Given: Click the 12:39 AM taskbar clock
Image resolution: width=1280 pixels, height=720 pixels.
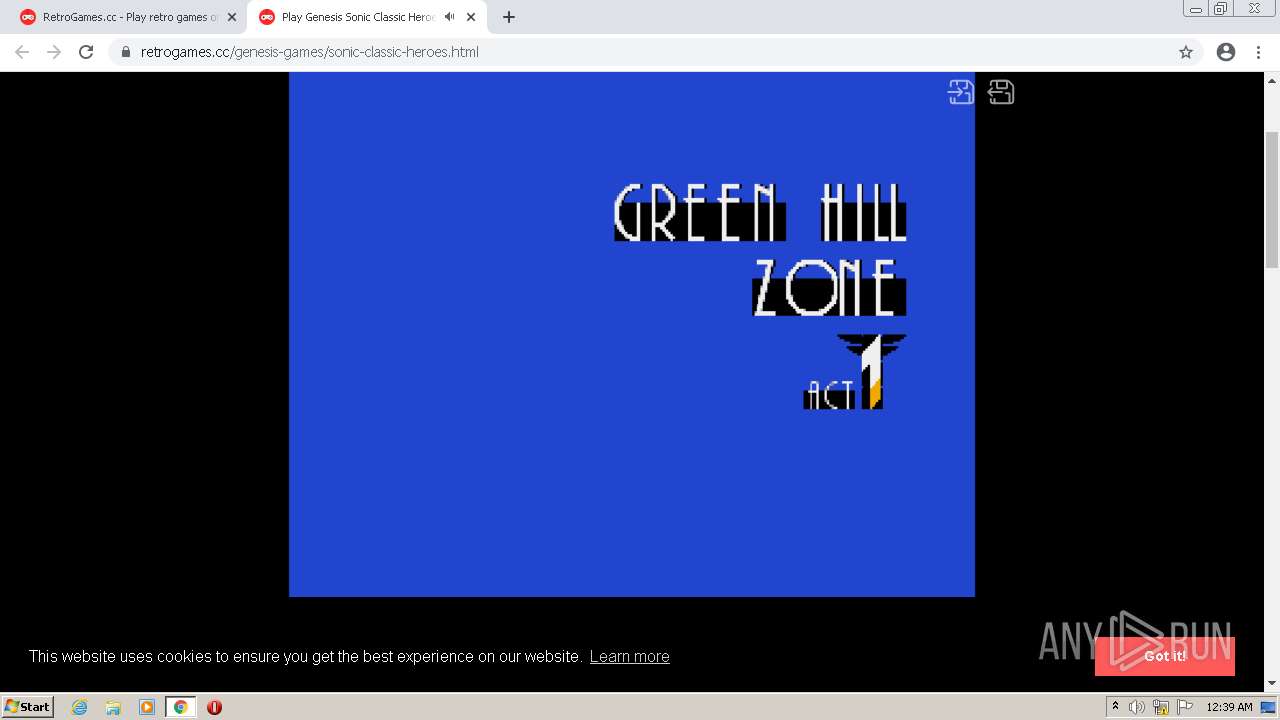Looking at the screenshot, I should click(x=1229, y=707).
